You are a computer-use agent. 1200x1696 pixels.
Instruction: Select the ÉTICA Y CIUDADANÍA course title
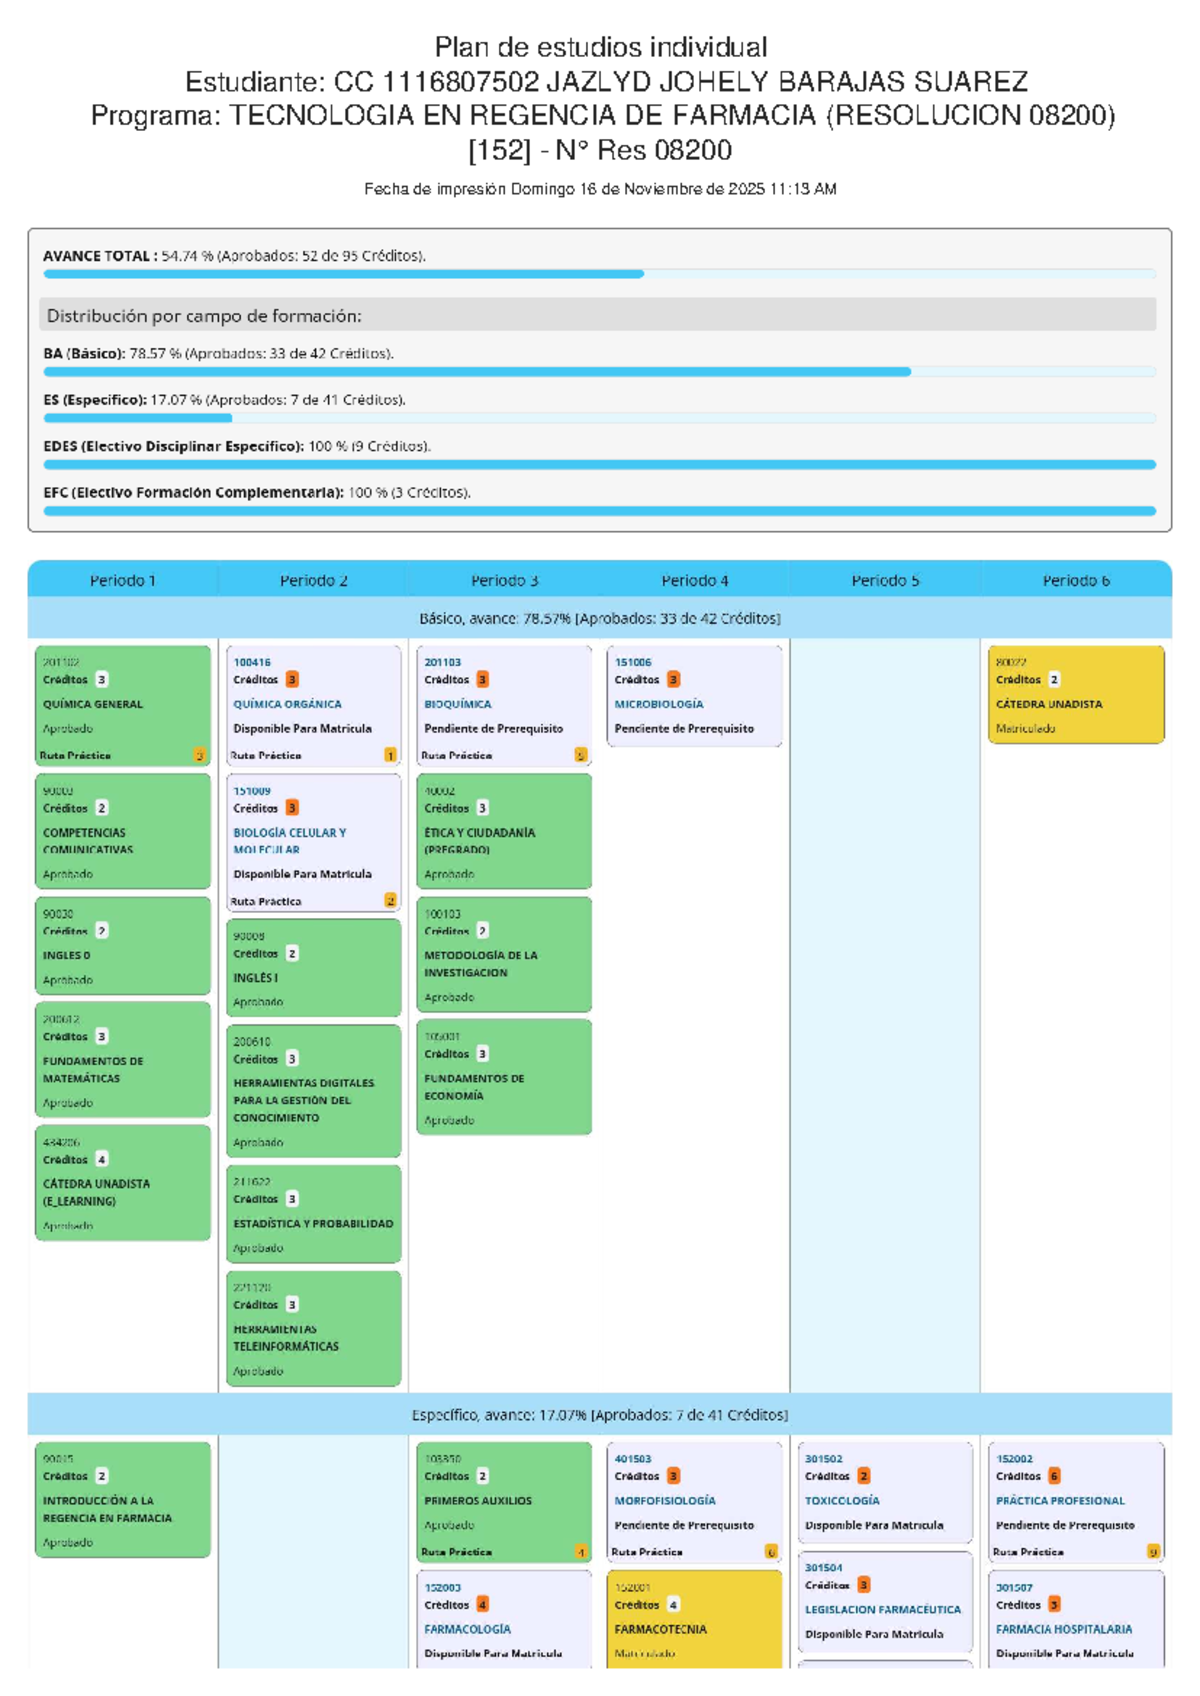click(x=479, y=841)
